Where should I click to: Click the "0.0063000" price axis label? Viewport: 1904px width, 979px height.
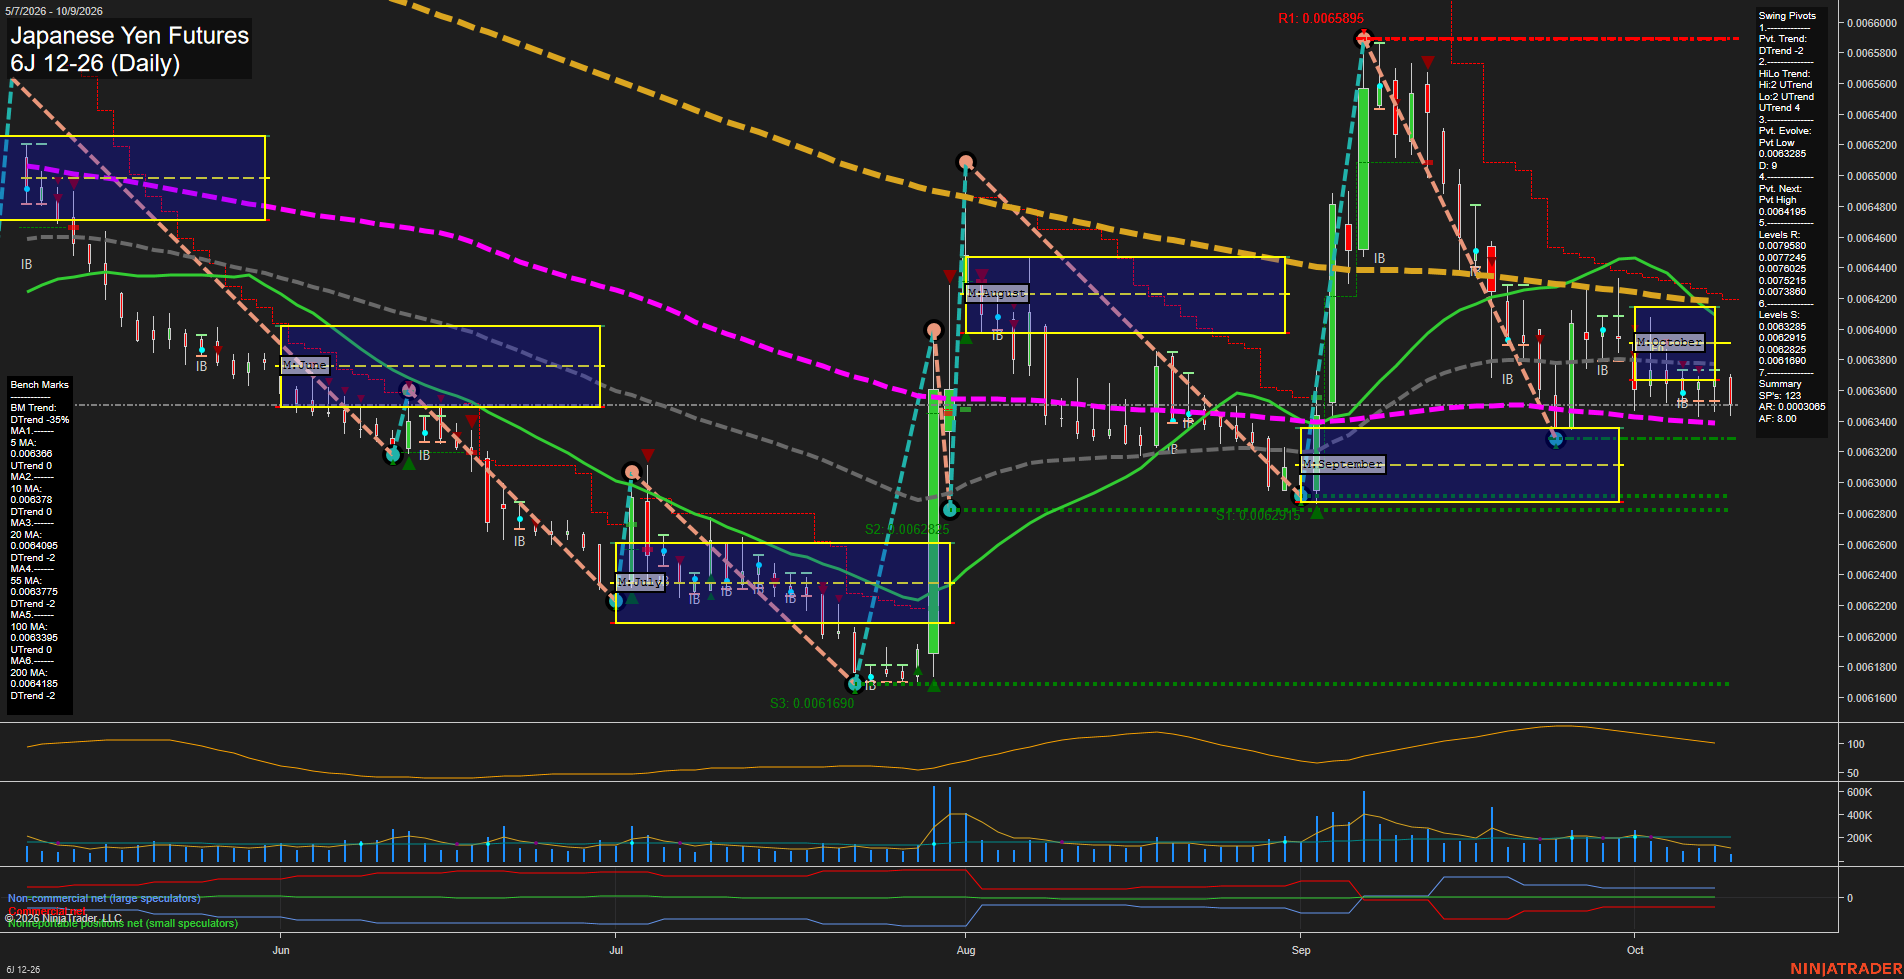(1872, 483)
